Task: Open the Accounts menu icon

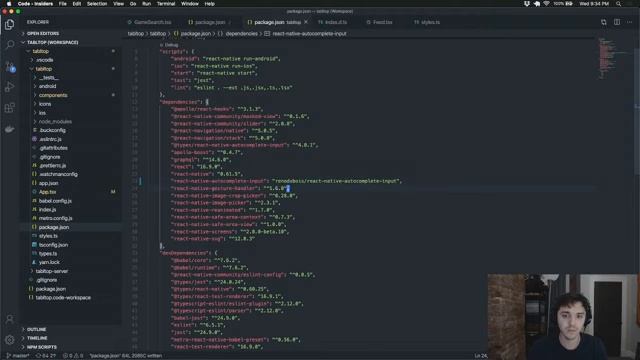Action: click(x=9, y=319)
